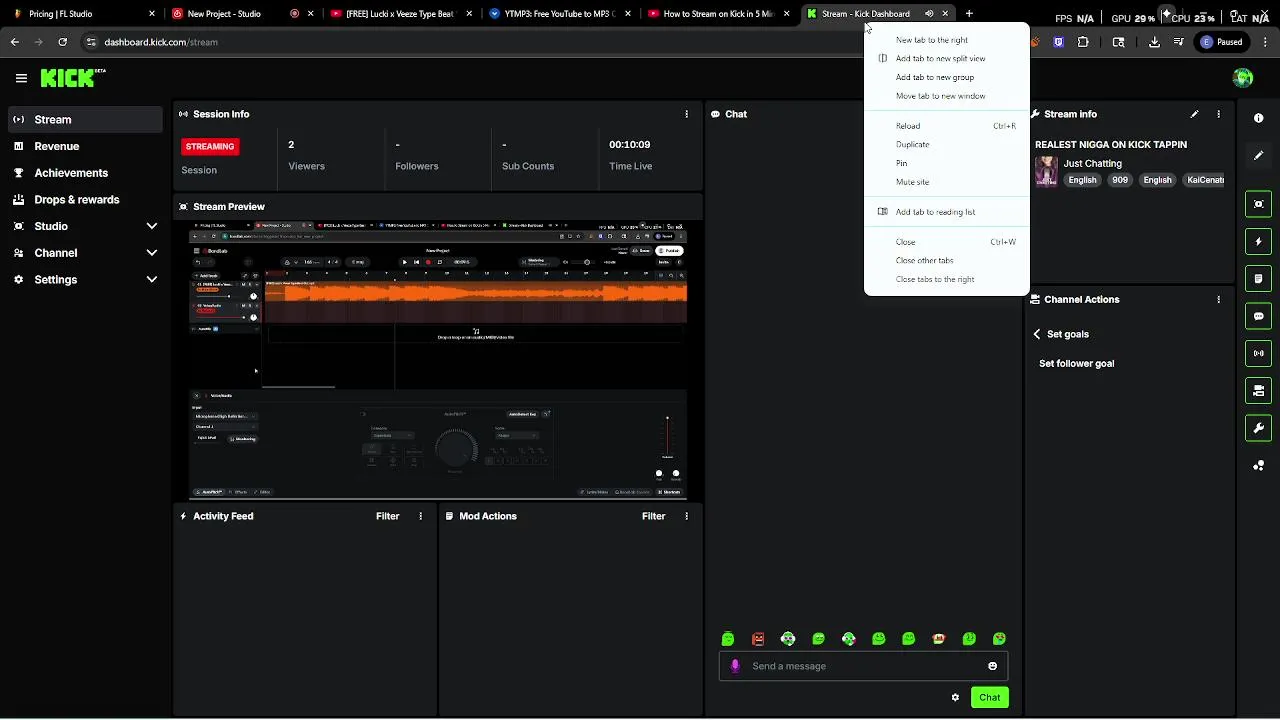Open the Mod Actions Filter
Viewport: 1280px width, 720px height.
coord(653,516)
